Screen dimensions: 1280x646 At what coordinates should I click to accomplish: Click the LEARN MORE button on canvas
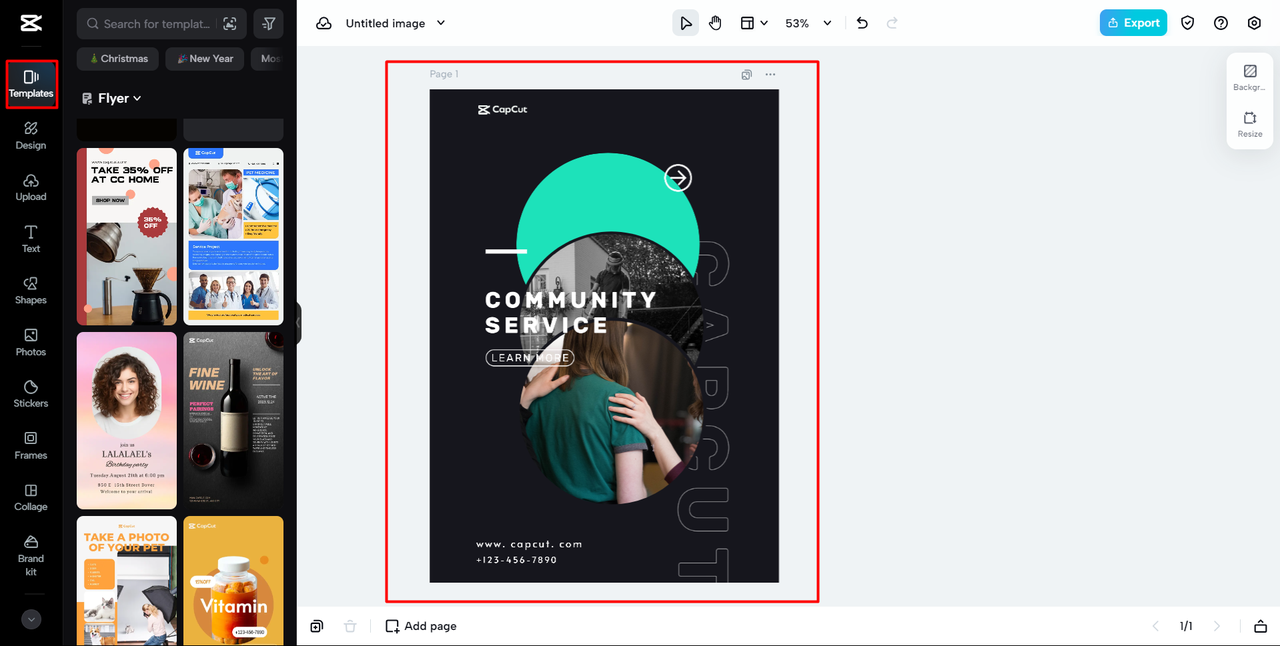530,358
